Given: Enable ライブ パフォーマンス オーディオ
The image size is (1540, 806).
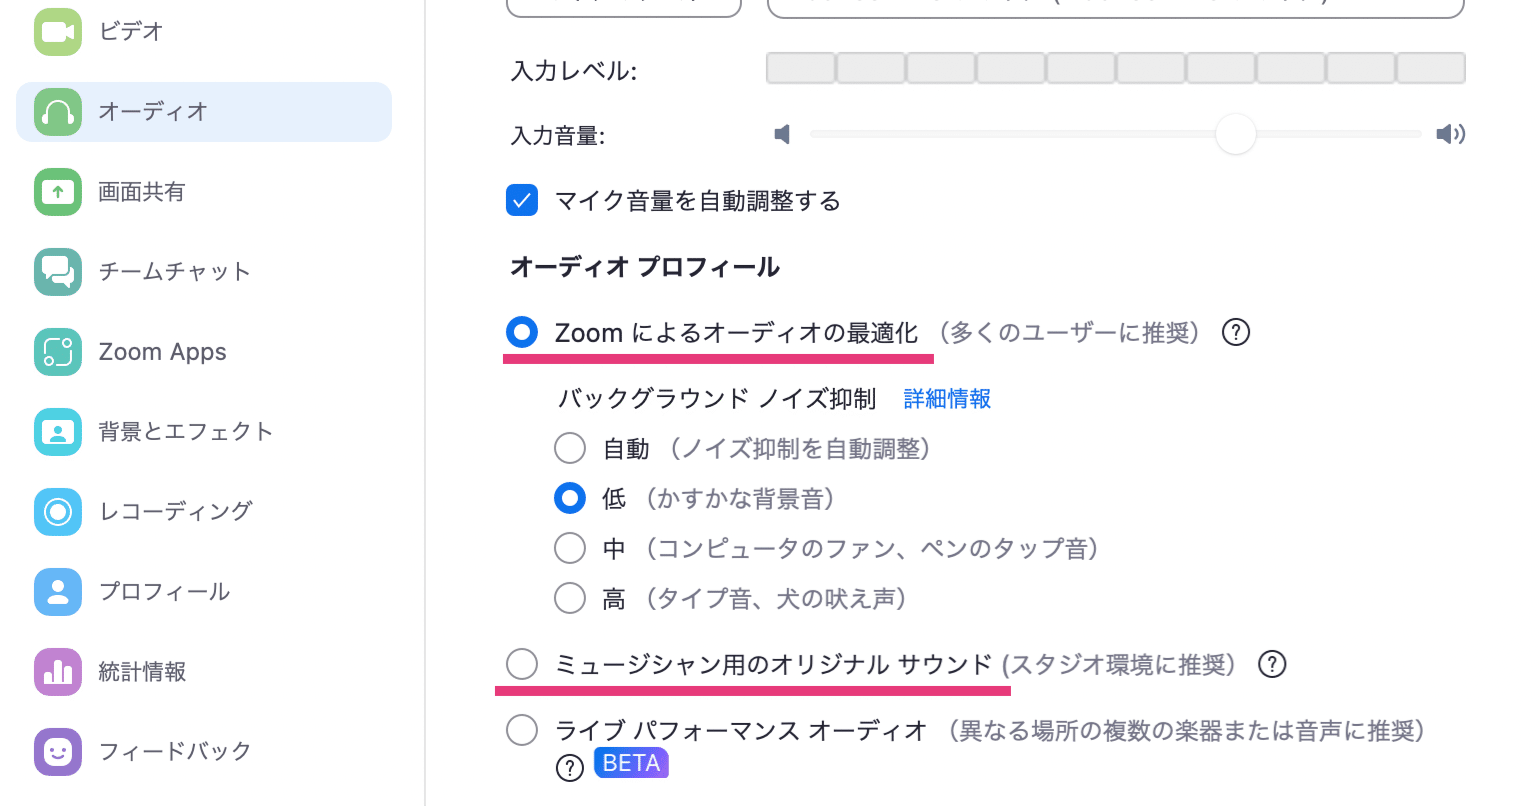Looking at the screenshot, I should click(521, 729).
